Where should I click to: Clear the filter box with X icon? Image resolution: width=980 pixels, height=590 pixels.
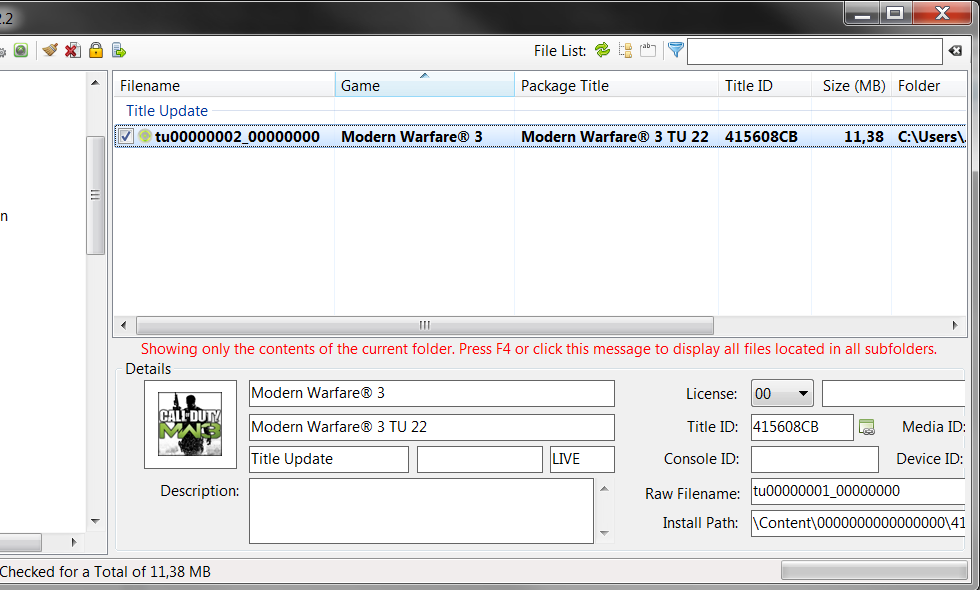(956, 51)
